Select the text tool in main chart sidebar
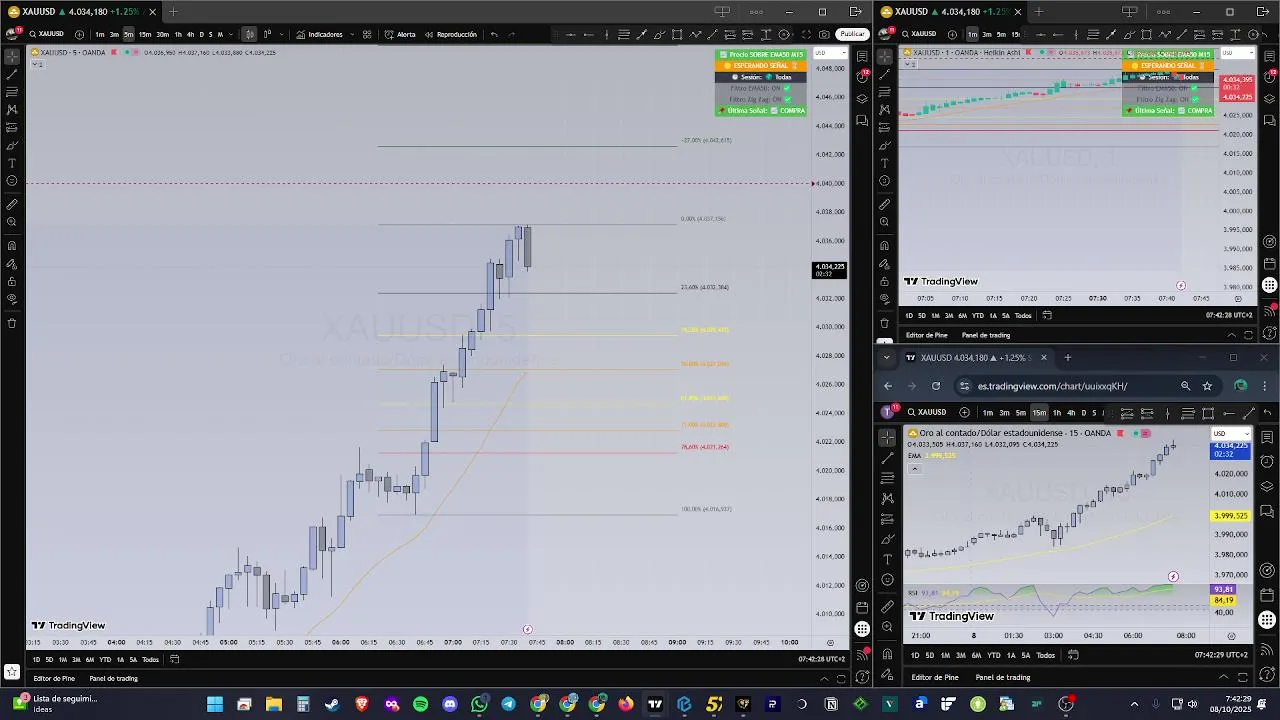Viewport: 1280px width, 720px height. tap(12, 163)
